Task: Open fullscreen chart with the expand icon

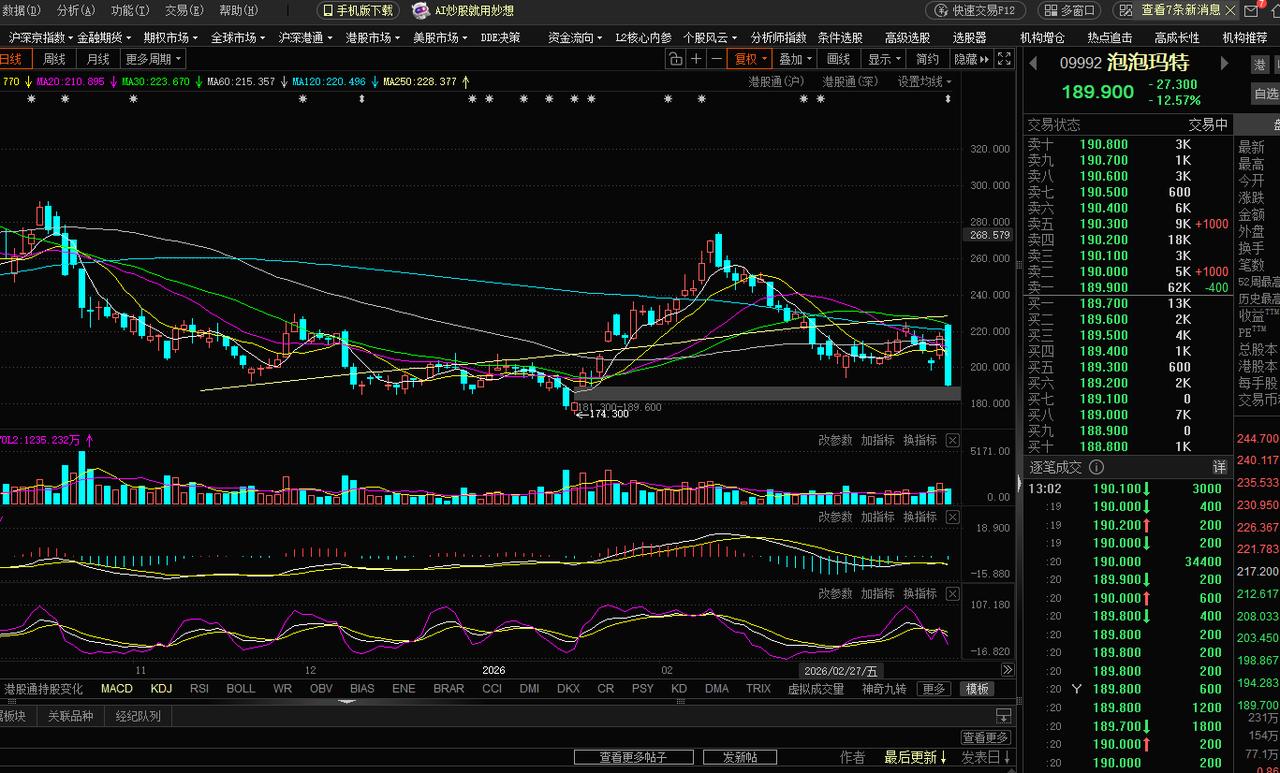Action: tap(1002, 59)
